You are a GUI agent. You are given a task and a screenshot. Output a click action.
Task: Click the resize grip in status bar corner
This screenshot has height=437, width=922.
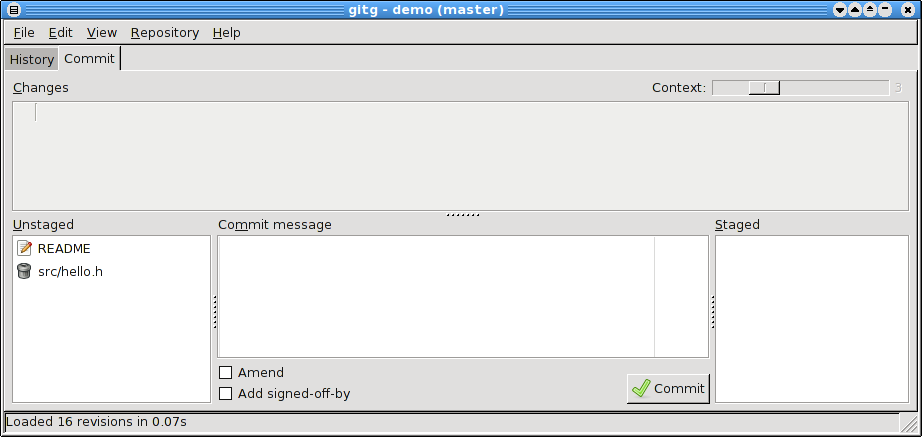point(907,422)
